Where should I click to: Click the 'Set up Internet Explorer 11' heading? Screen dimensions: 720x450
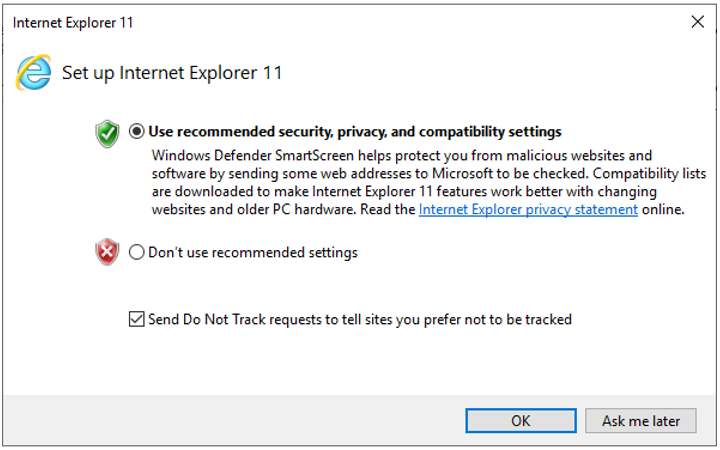click(x=172, y=73)
